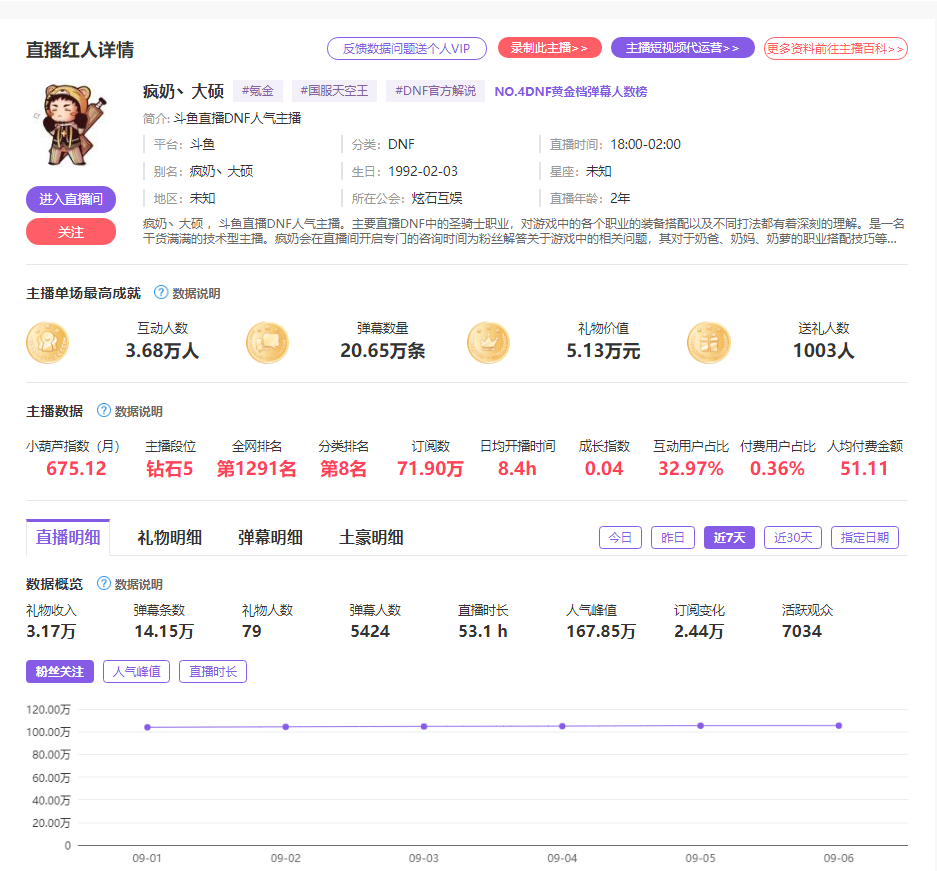Click the 送礼人数 medal icon
This screenshot has width=937, height=871.
(x=709, y=342)
